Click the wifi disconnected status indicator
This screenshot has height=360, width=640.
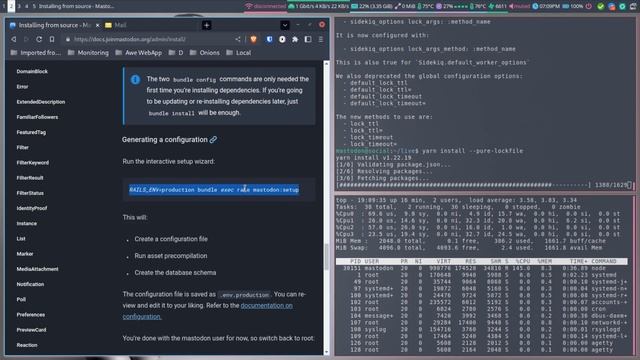point(265,6)
